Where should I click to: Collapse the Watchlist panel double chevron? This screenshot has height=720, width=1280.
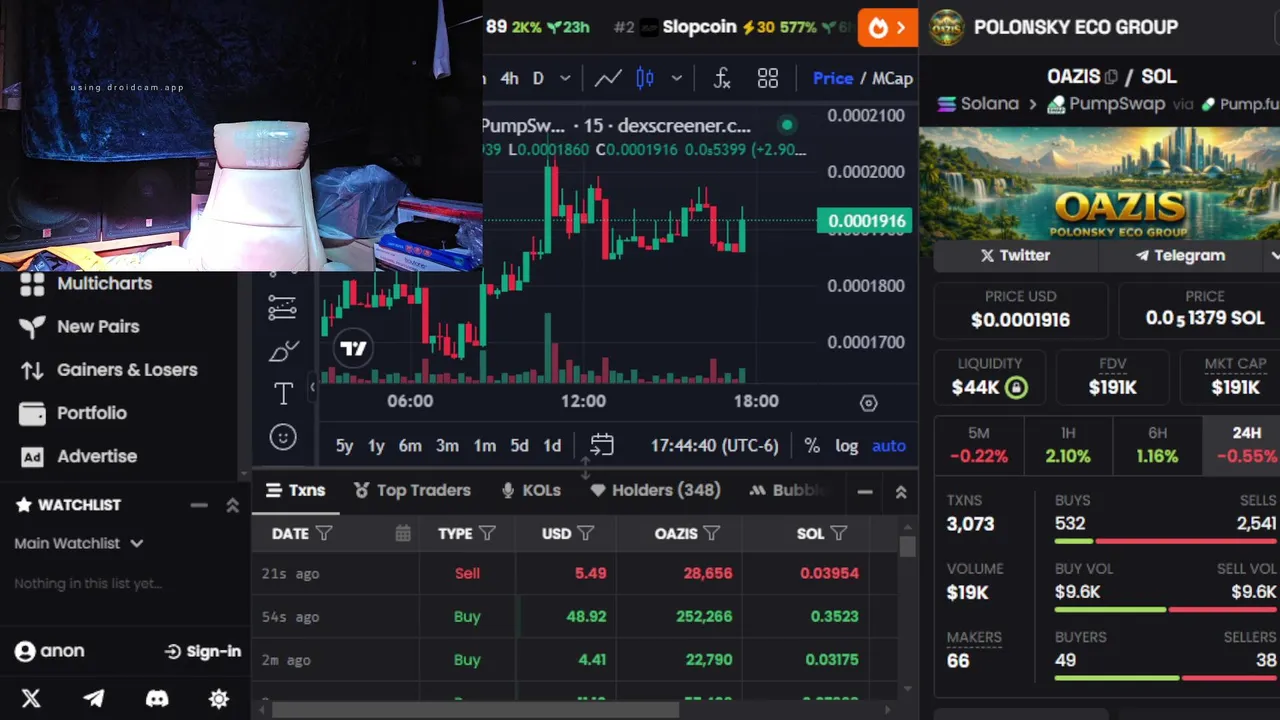click(x=232, y=505)
